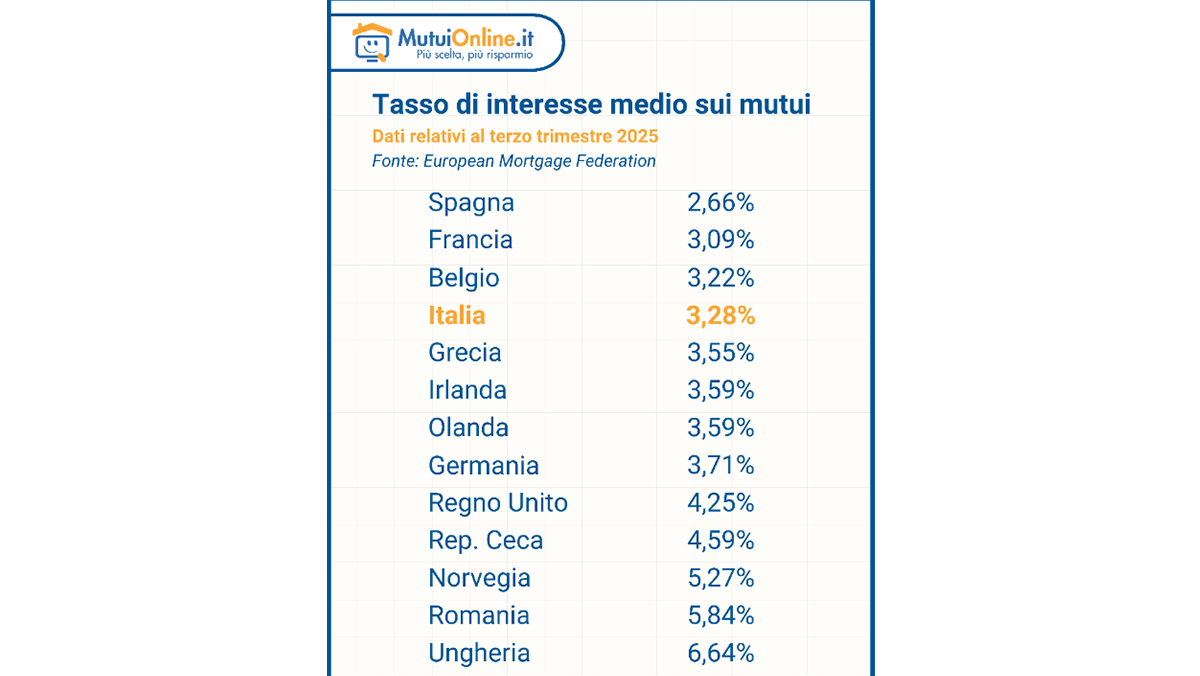Click Romania's 5,84% rate value
This screenshot has height=676, width=1200.
click(x=720, y=616)
